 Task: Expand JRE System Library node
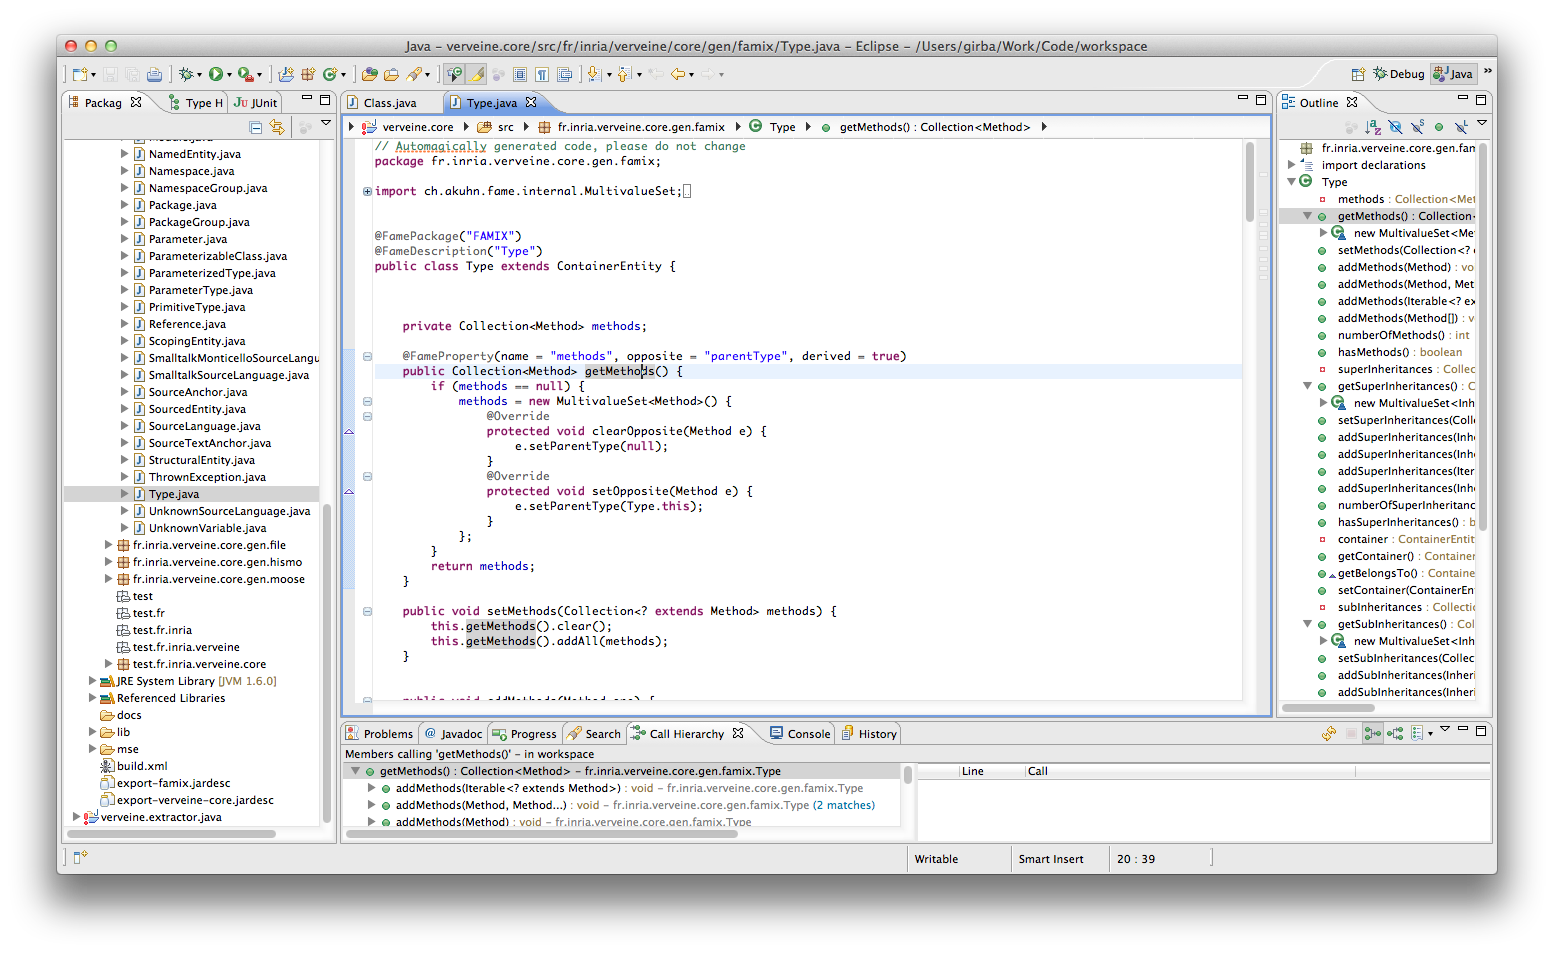click(x=92, y=681)
